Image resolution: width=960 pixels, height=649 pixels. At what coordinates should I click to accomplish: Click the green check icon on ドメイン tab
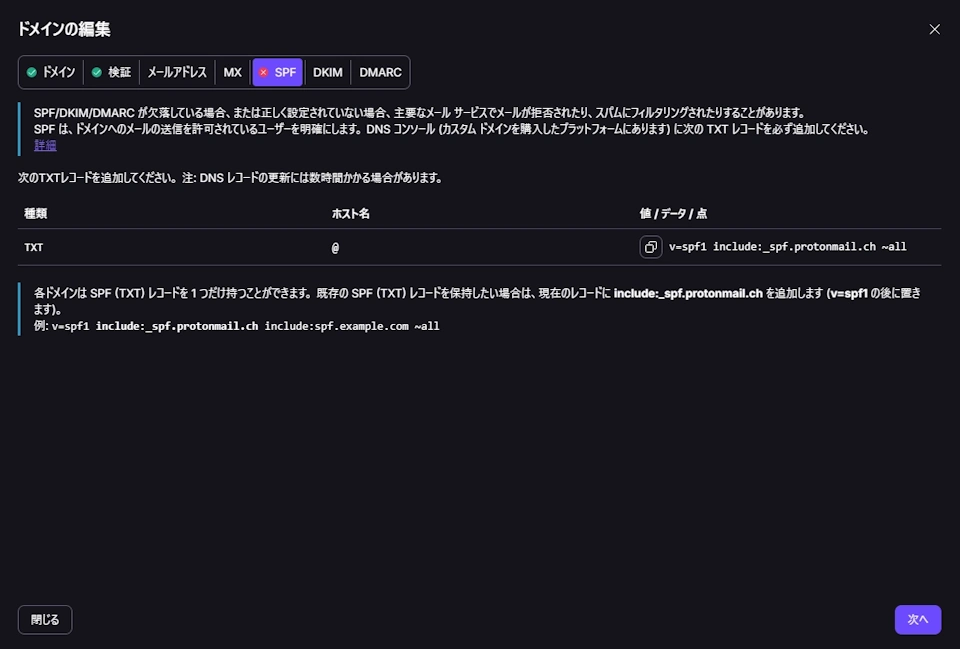point(34,72)
